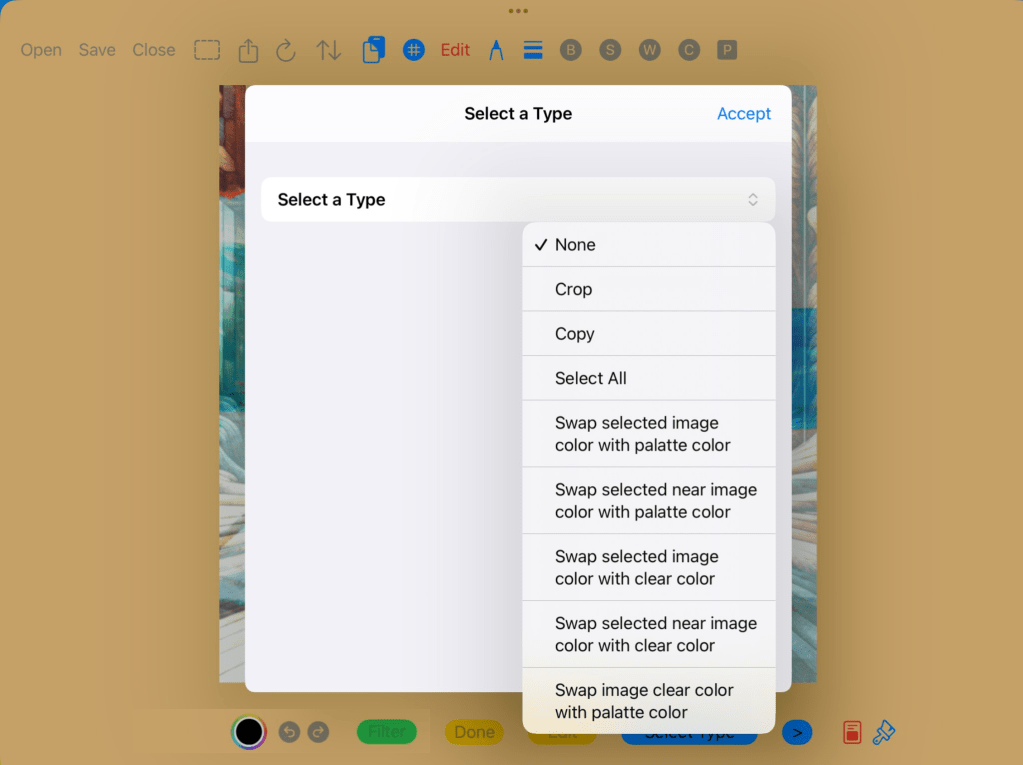The image size is (1023, 765).
Task: Tap the share export icon
Action: click(247, 50)
